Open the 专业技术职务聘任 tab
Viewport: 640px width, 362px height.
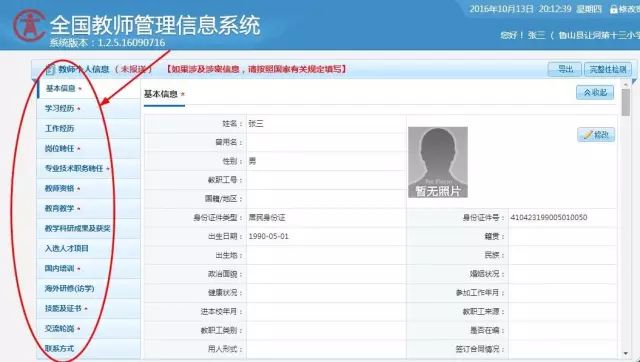pos(89,168)
